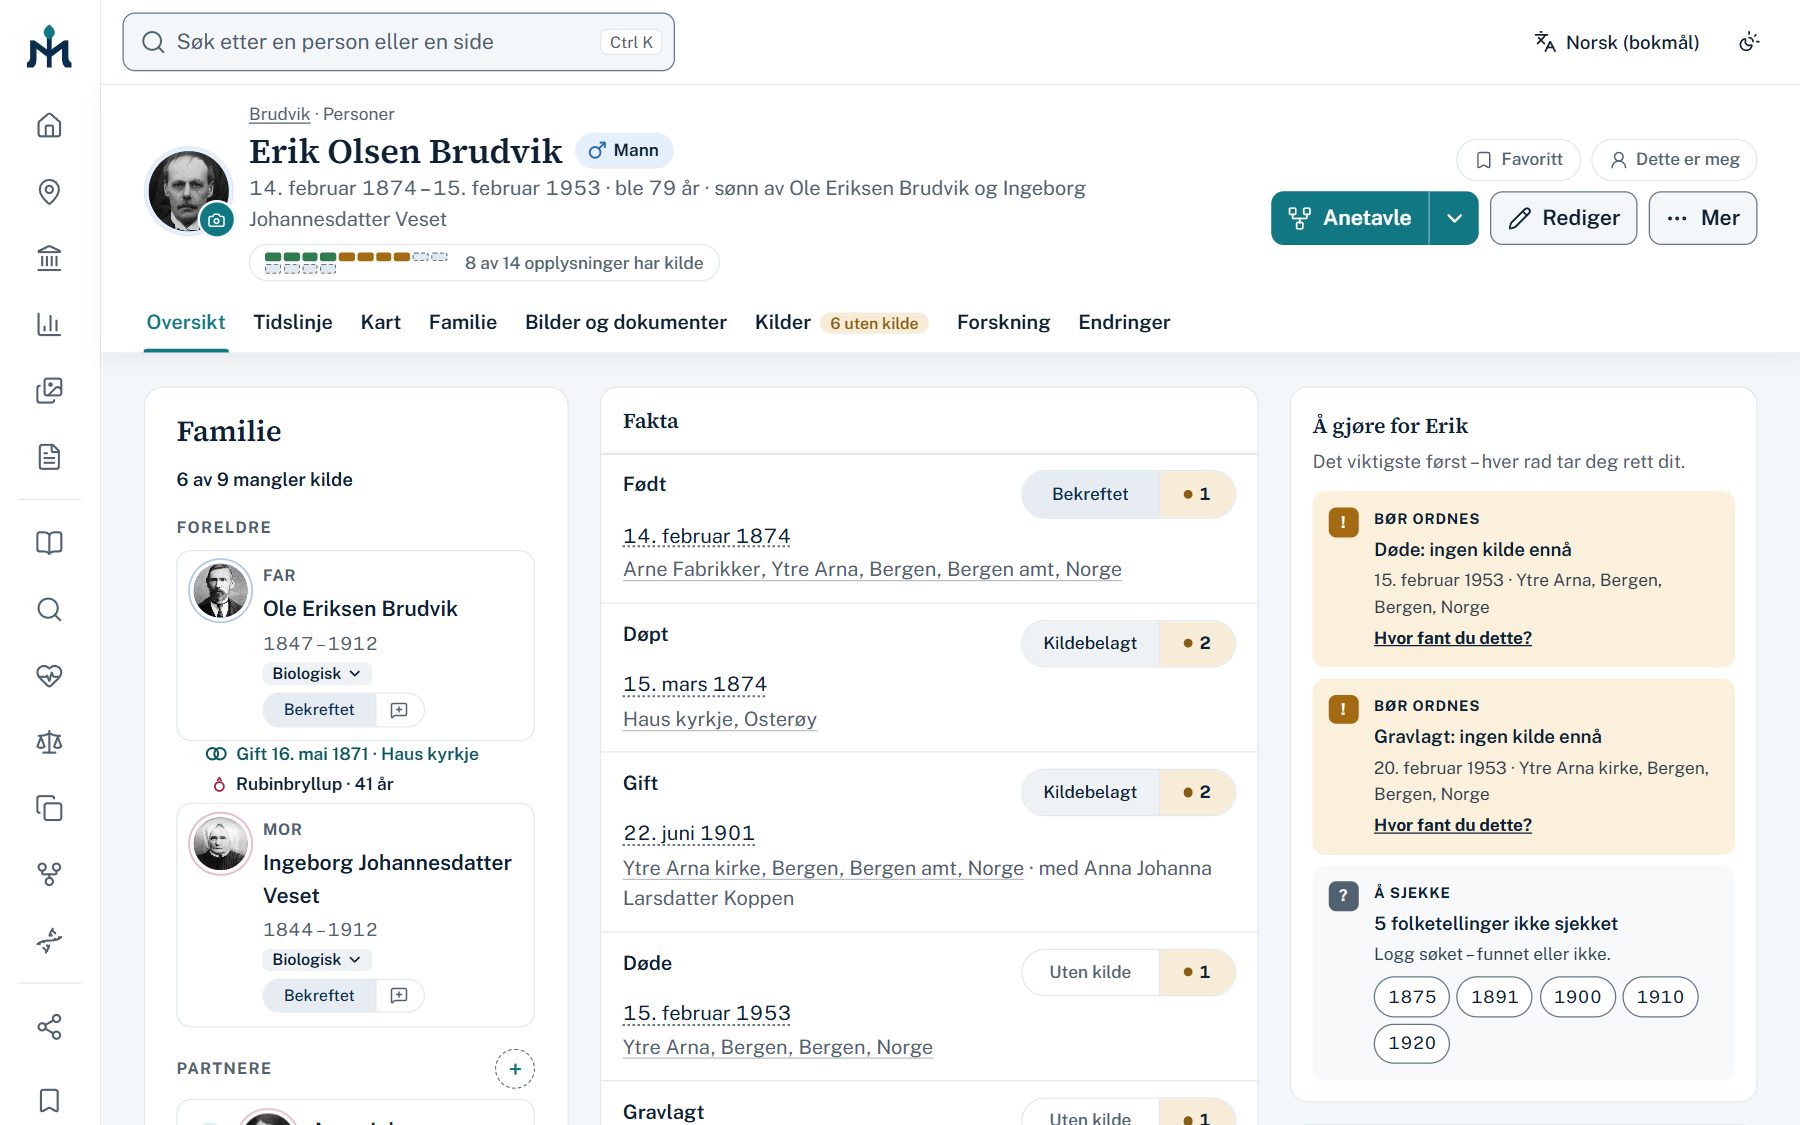This screenshot has width=1800, height=1125.
Task: Toggle Dette er meg
Action: click(x=1674, y=160)
